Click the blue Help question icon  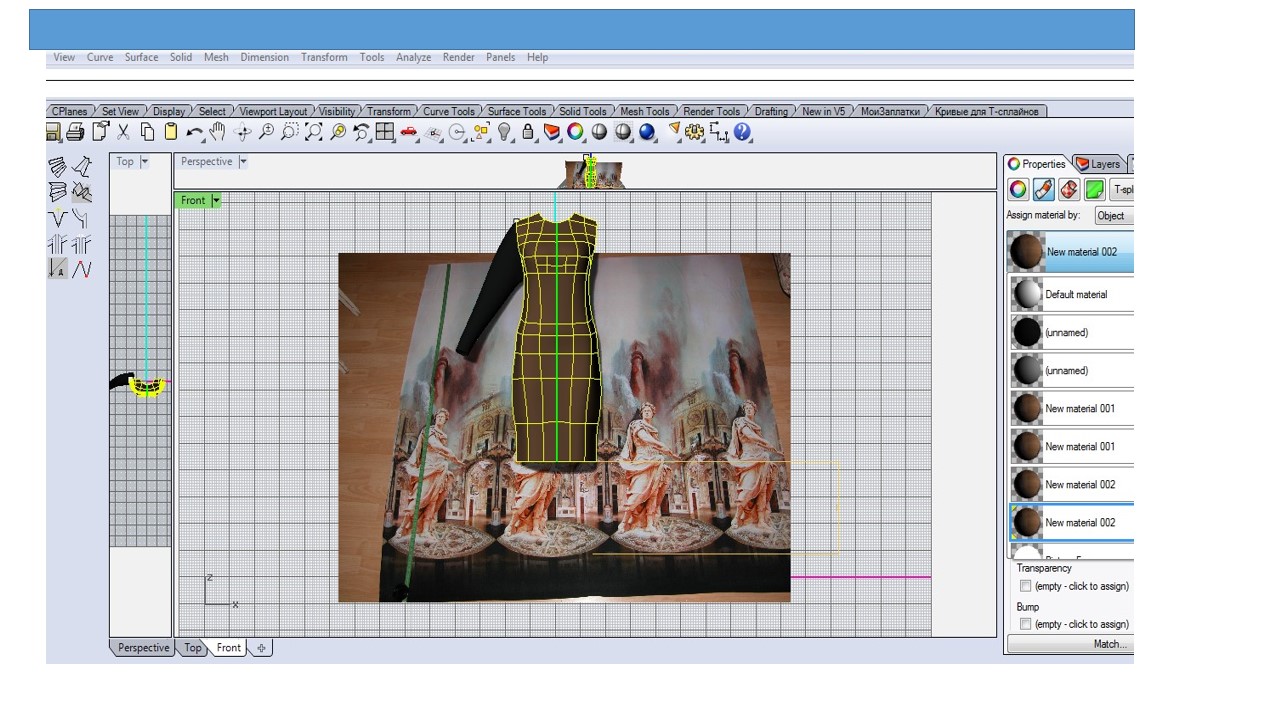point(742,132)
